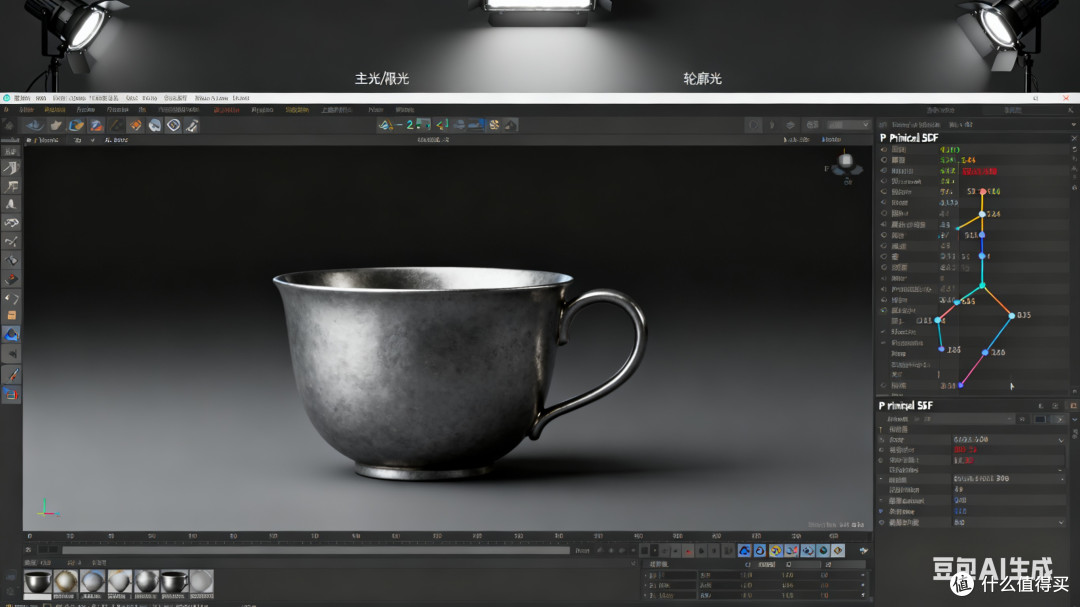Select the blue boat-shaped tool in top toolbar
The width and height of the screenshot is (1080, 607).
pyautogui.click(x=34, y=125)
